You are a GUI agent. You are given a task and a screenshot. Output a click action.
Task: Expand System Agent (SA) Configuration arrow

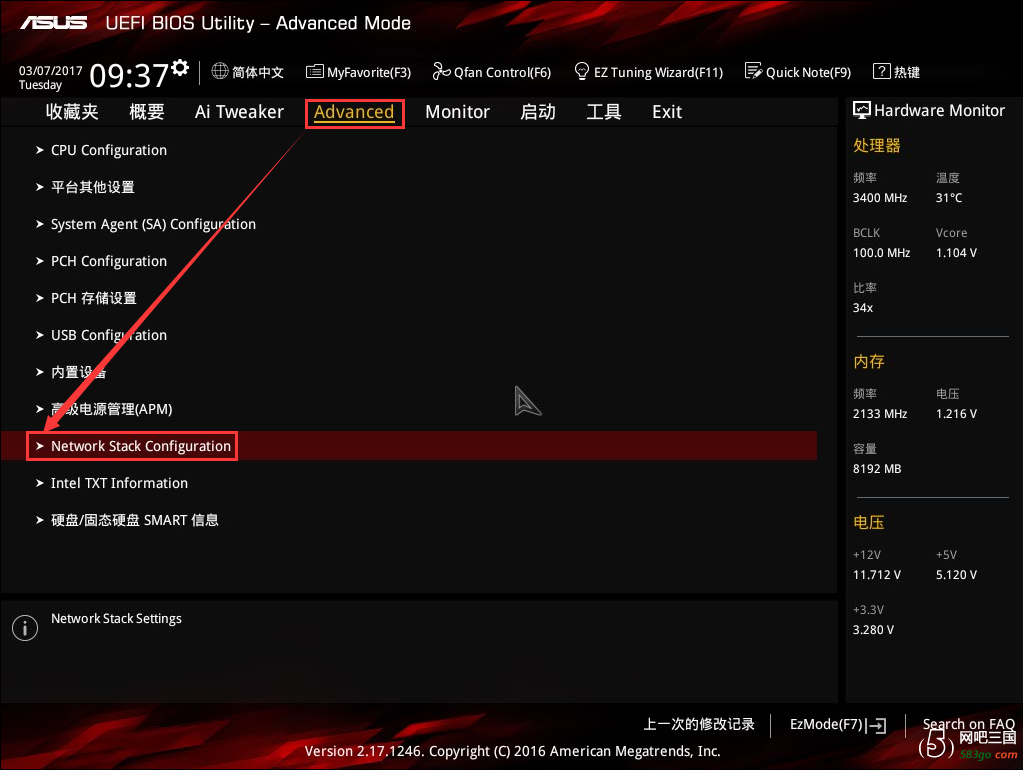(x=40, y=224)
